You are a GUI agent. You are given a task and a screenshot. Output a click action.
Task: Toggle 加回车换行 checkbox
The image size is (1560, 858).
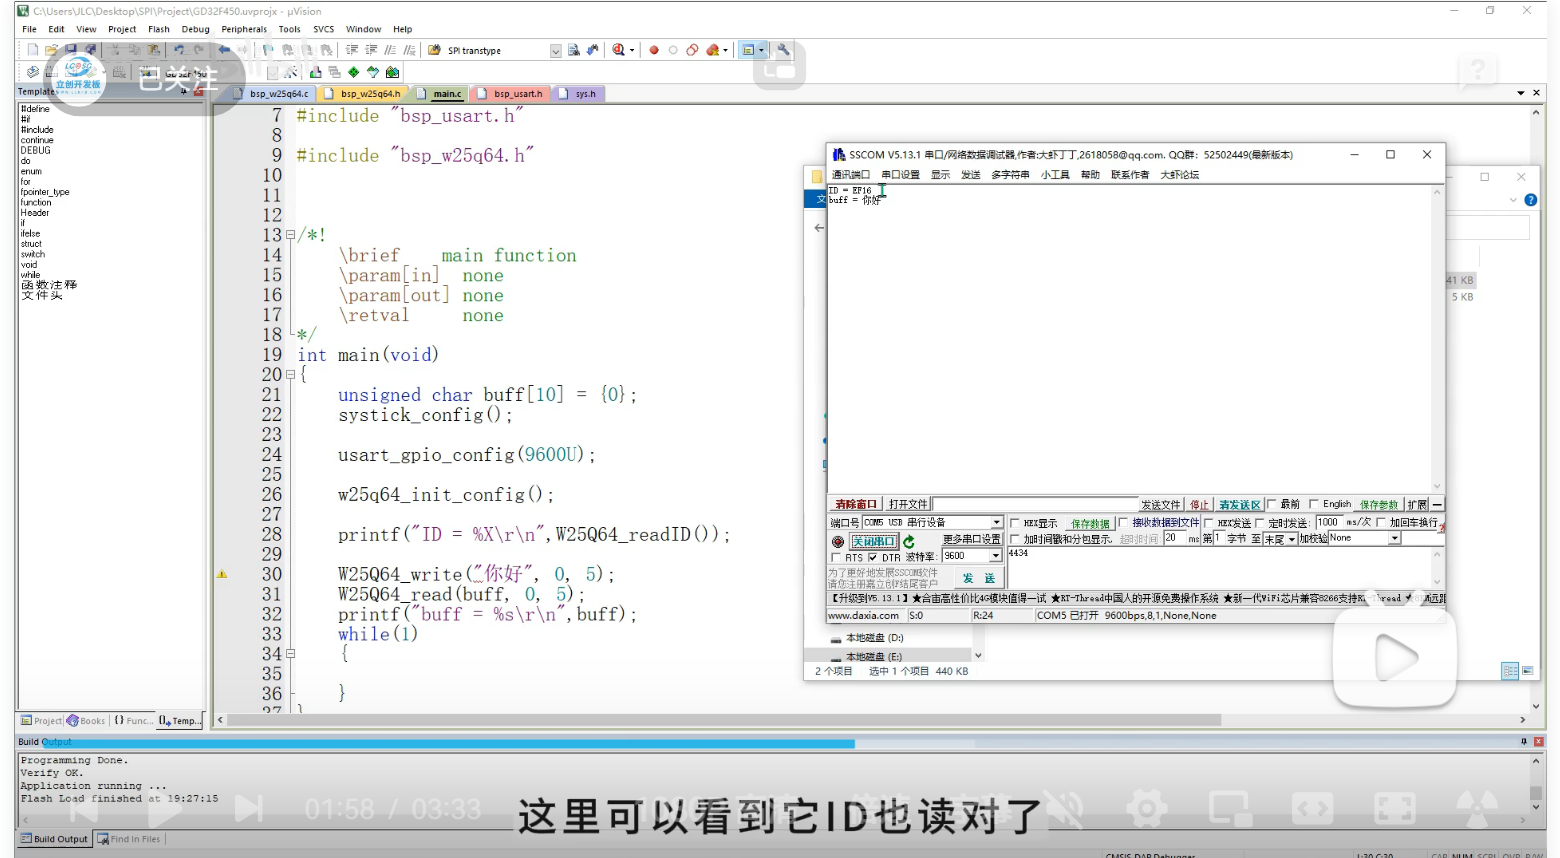point(1381,522)
